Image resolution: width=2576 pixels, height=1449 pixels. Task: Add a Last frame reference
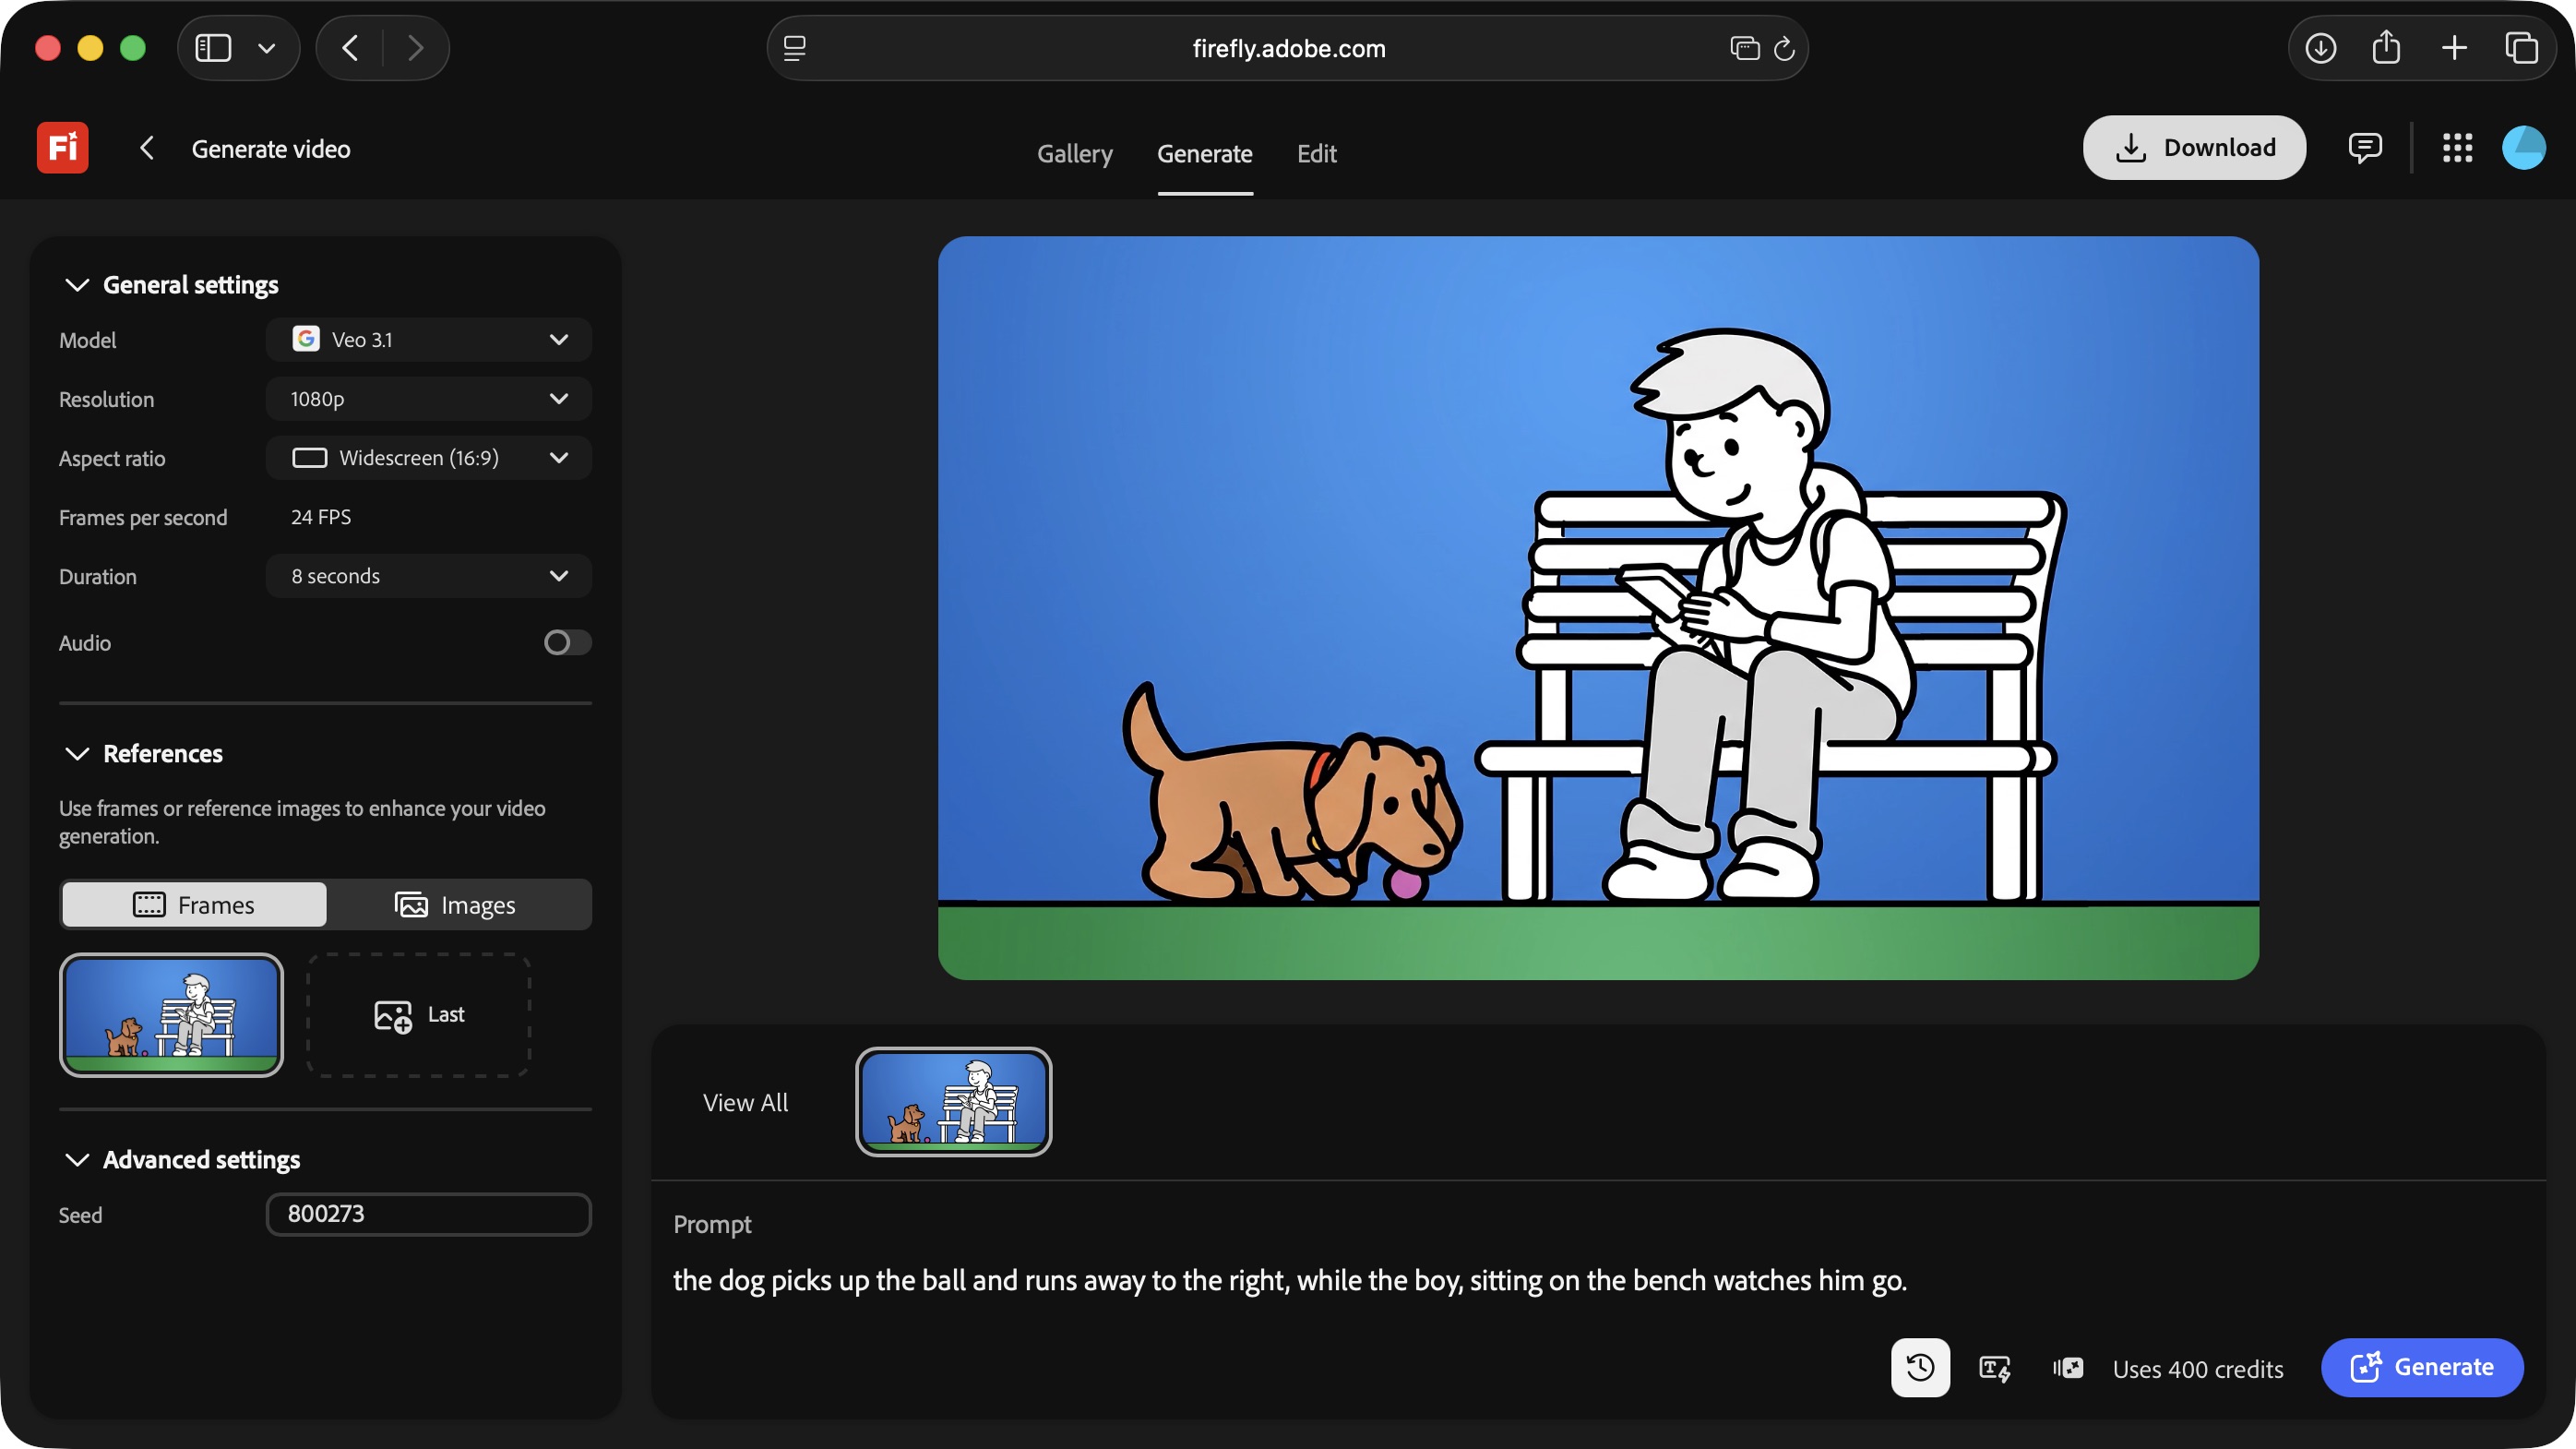click(x=418, y=1014)
